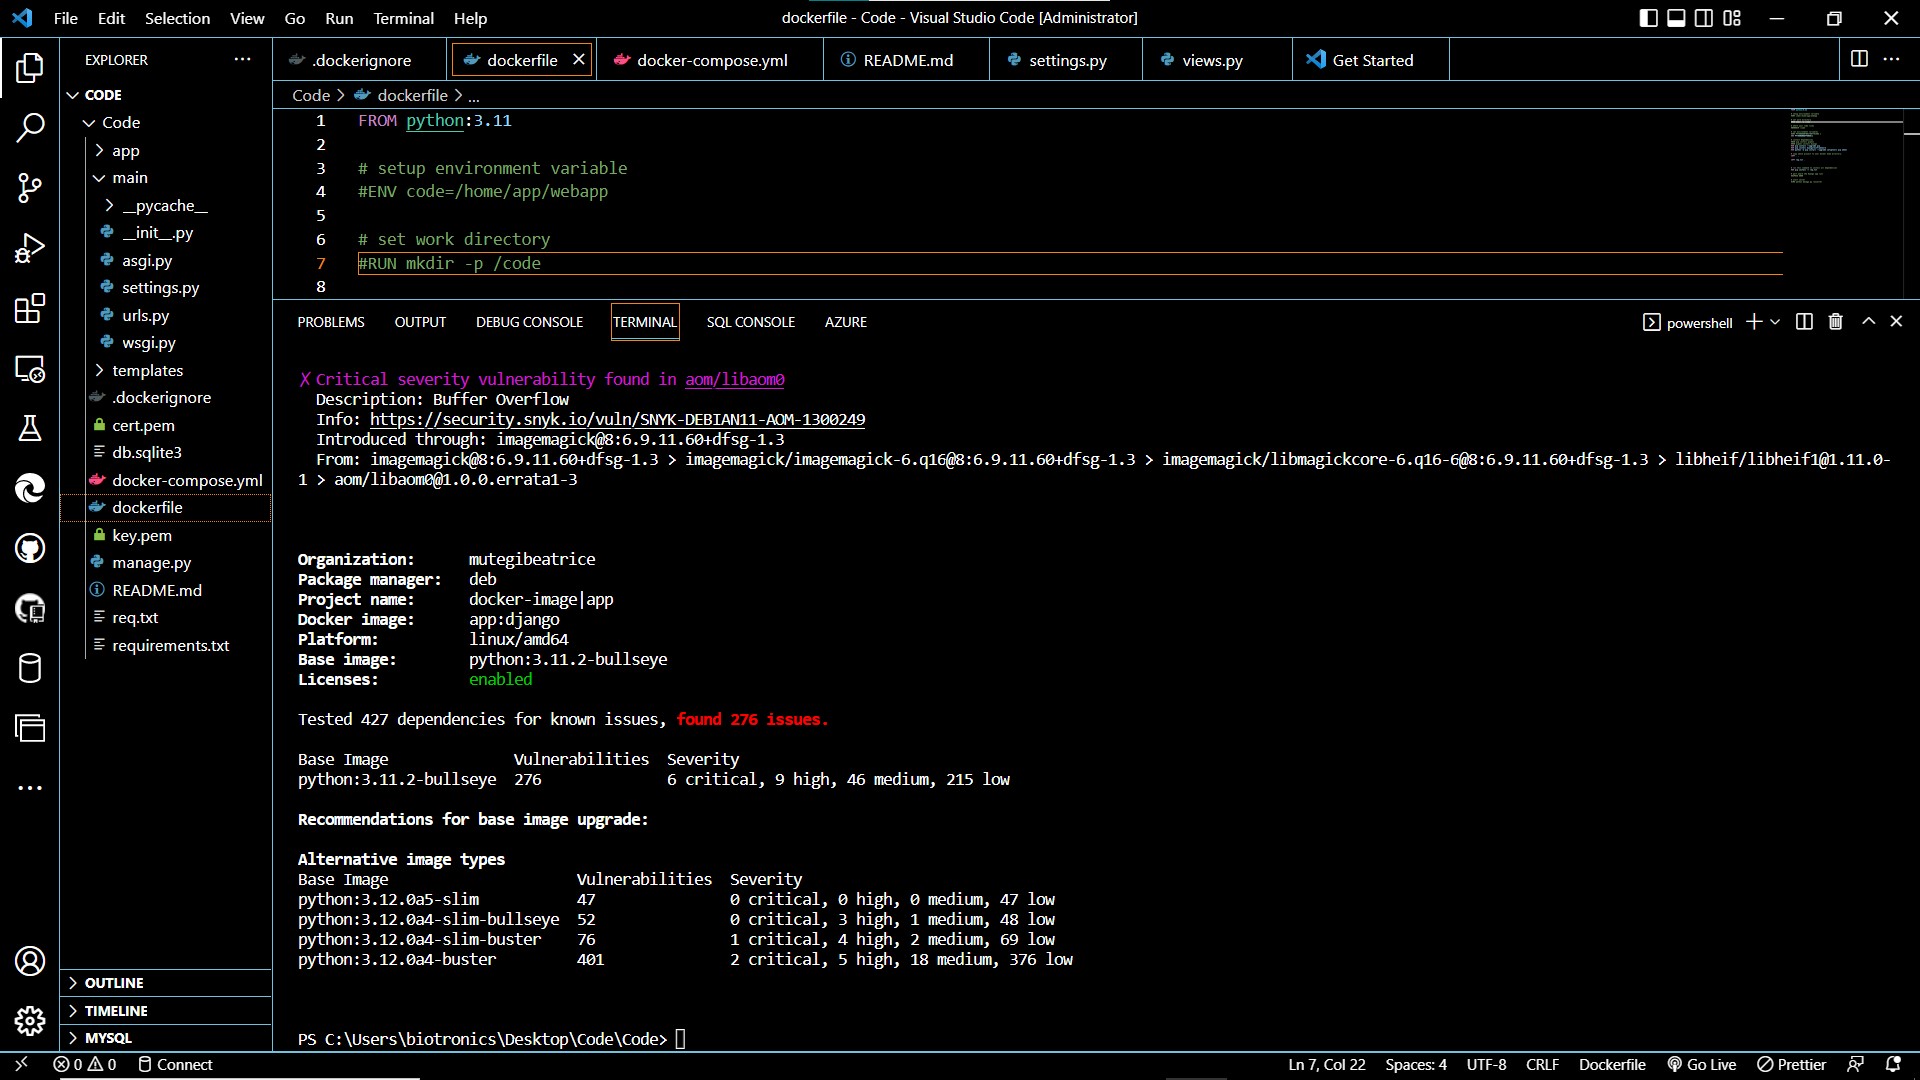The image size is (1920, 1080).
Task: Open the Source Control view
Action: 30,188
